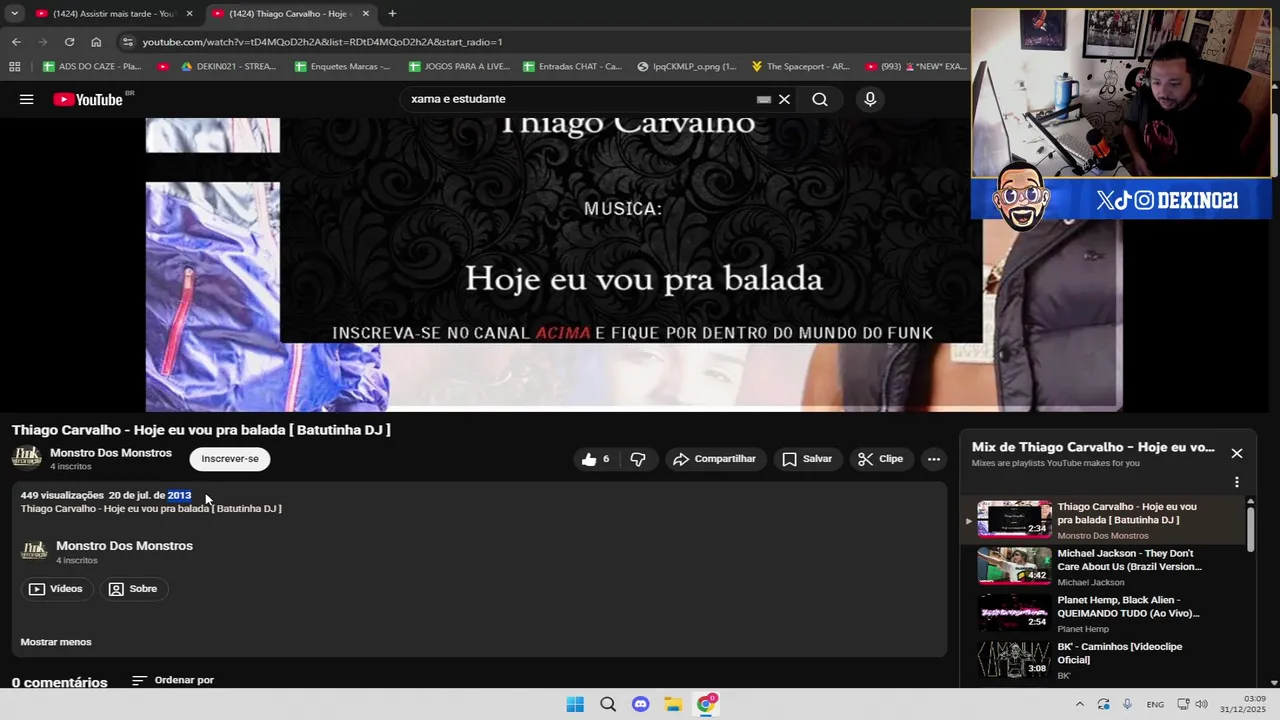
Task: Open Discord from taskbar
Action: tap(641, 704)
